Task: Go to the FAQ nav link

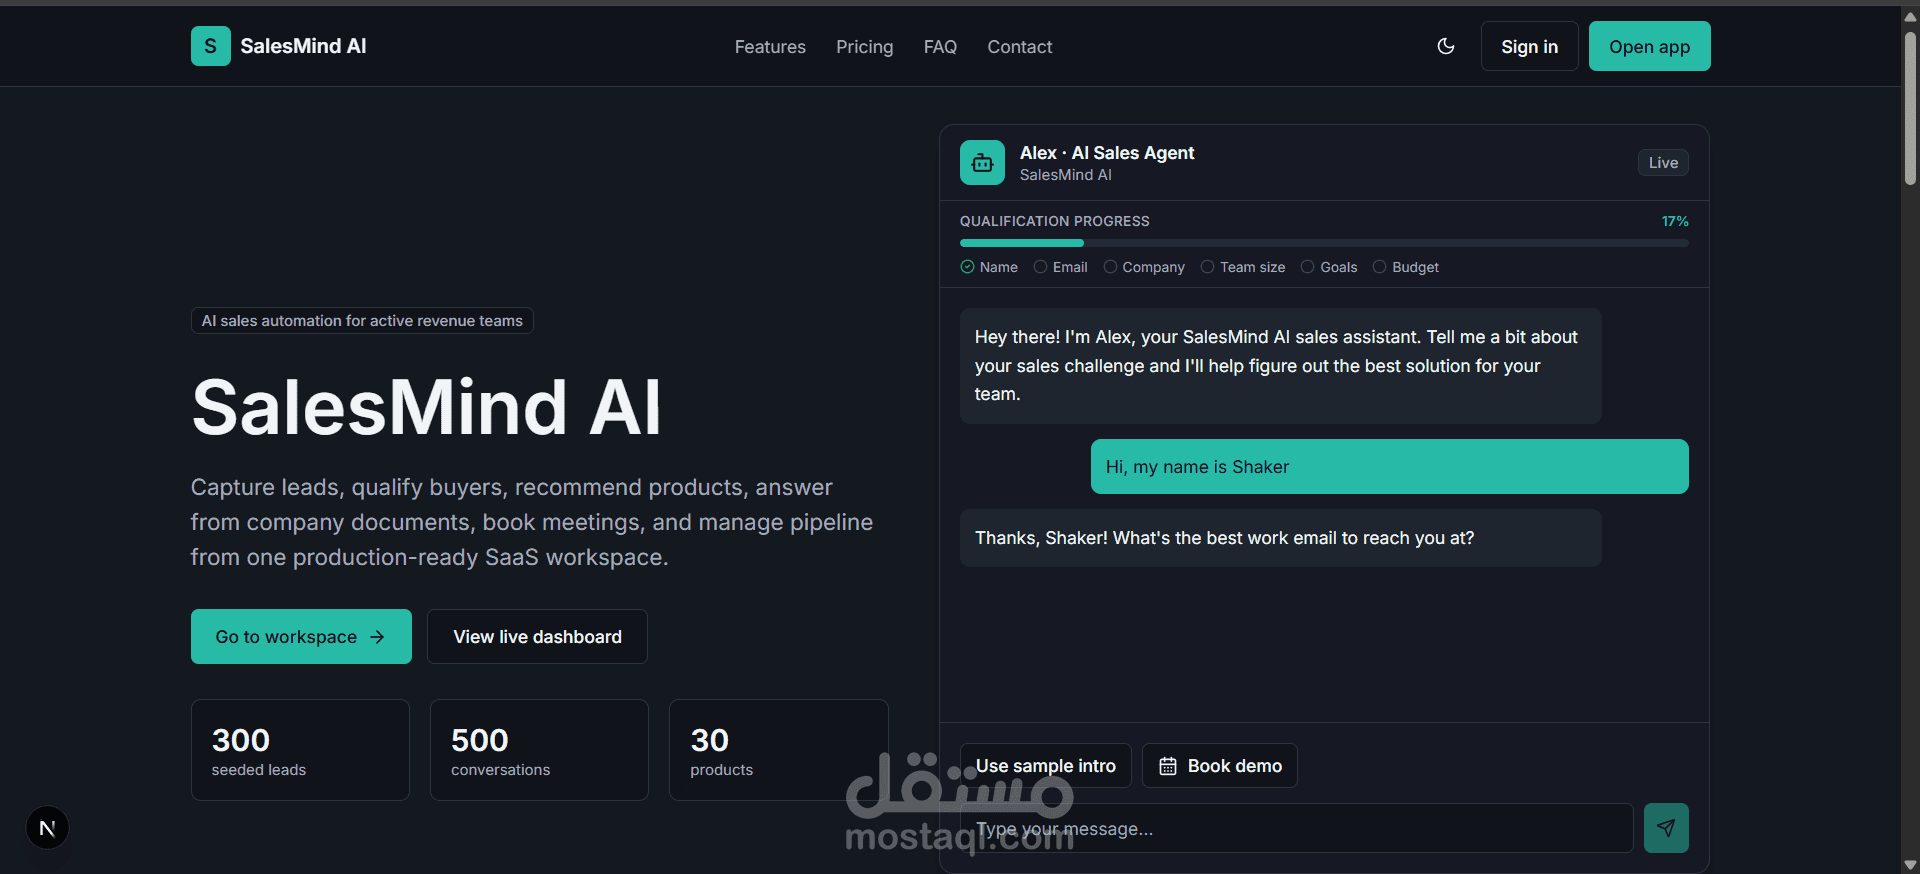Action: coord(940,47)
